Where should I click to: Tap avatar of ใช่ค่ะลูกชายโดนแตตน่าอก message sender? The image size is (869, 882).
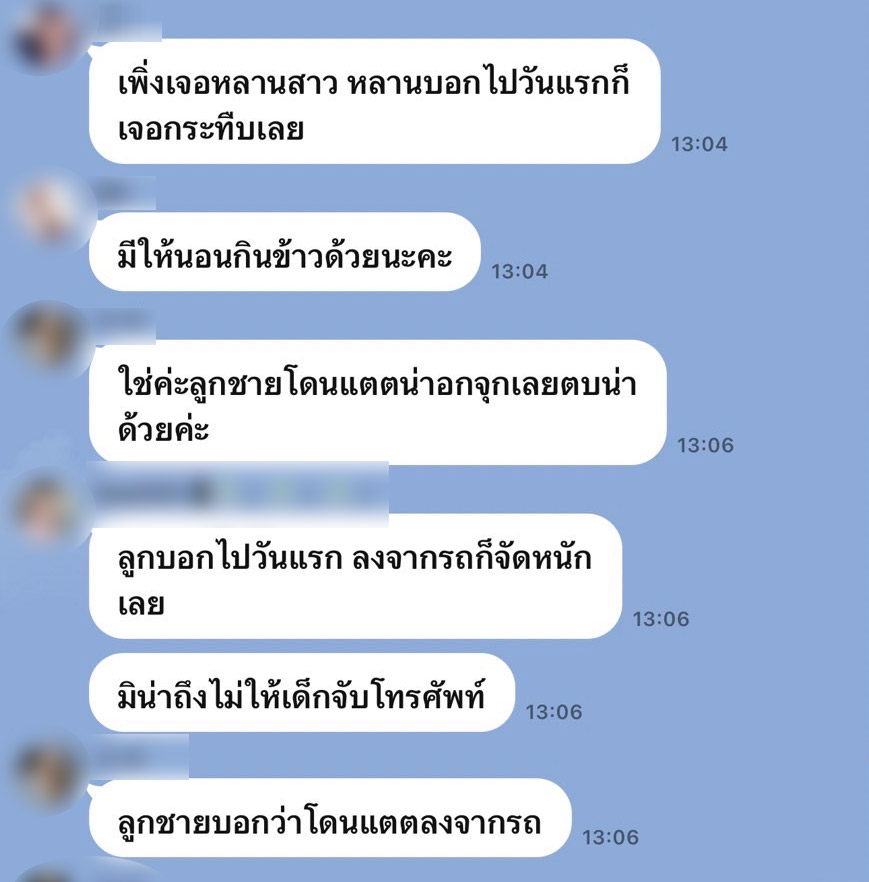(48, 336)
